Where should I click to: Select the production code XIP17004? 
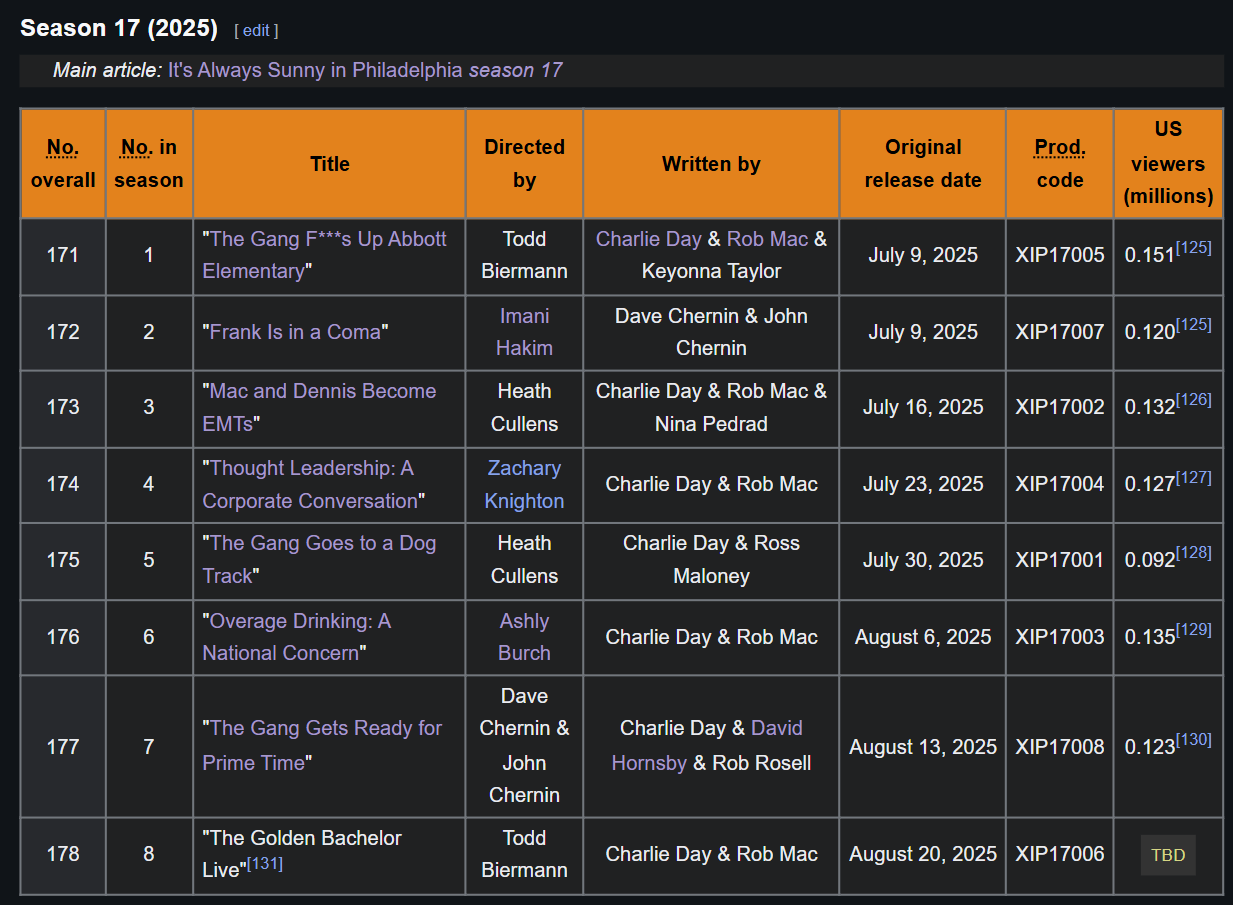click(x=1060, y=484)
